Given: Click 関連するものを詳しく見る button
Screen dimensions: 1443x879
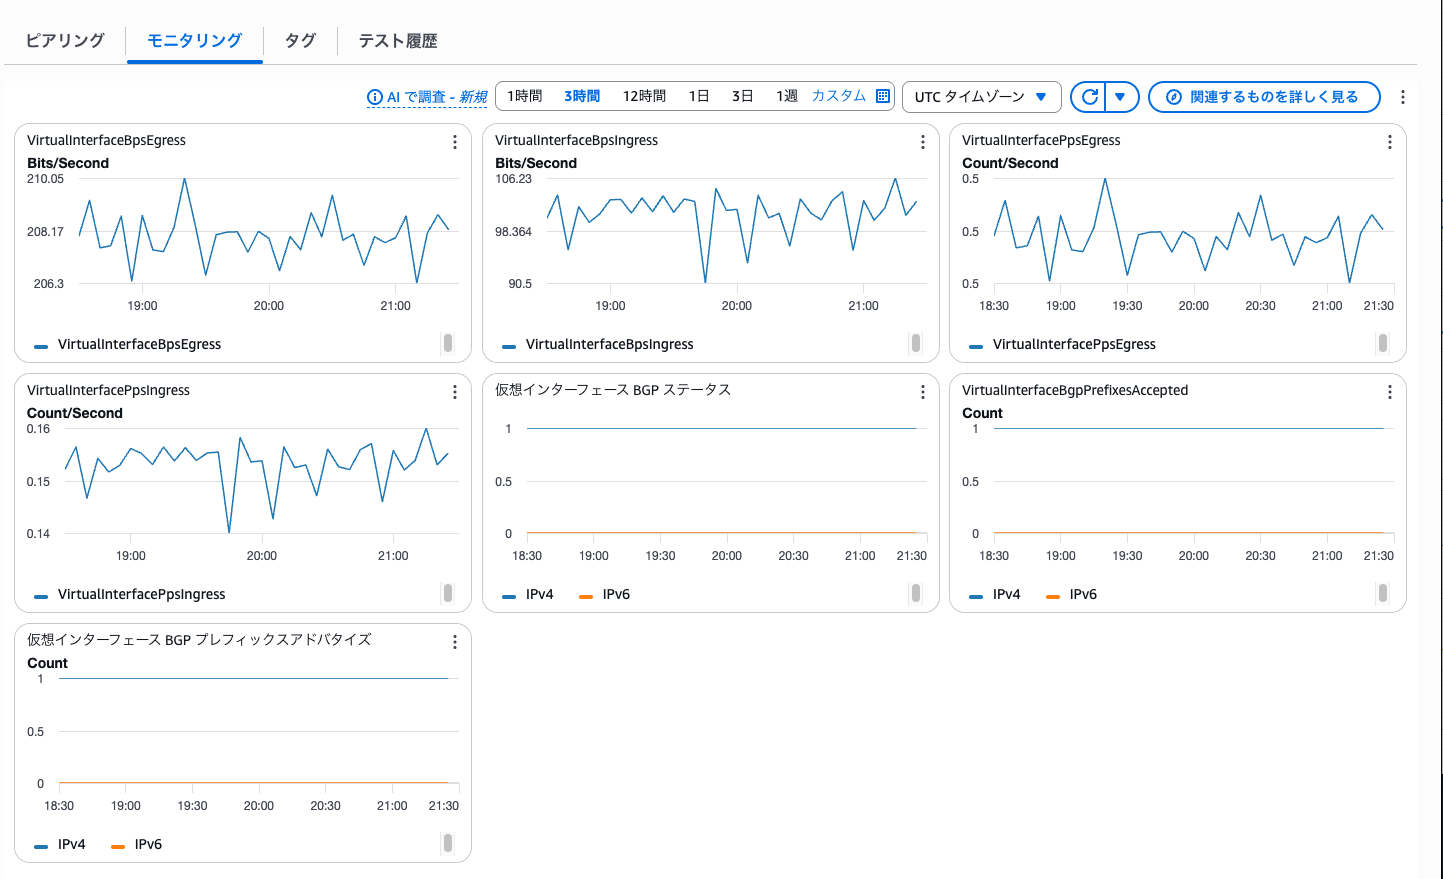Looking at the screenshot, I should (x=1264, y=97).
